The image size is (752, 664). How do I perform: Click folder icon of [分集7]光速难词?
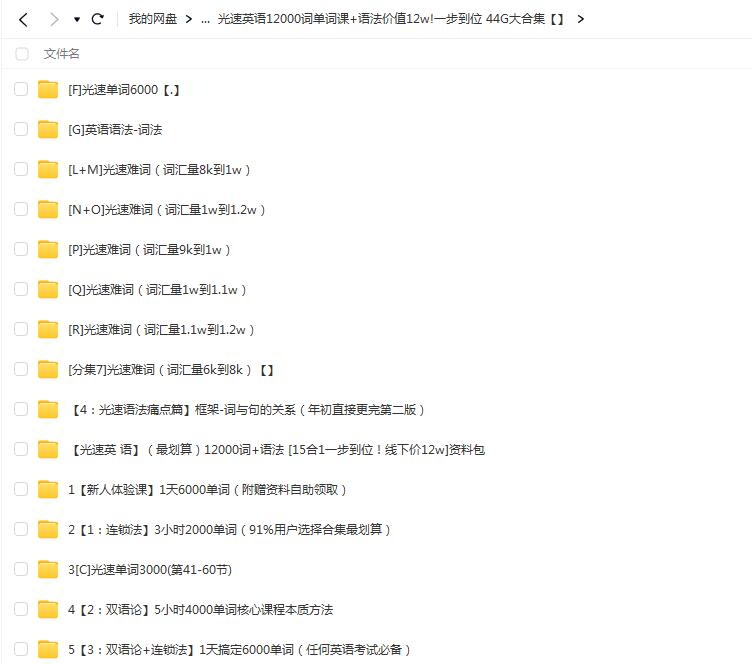tap(48, 369)
